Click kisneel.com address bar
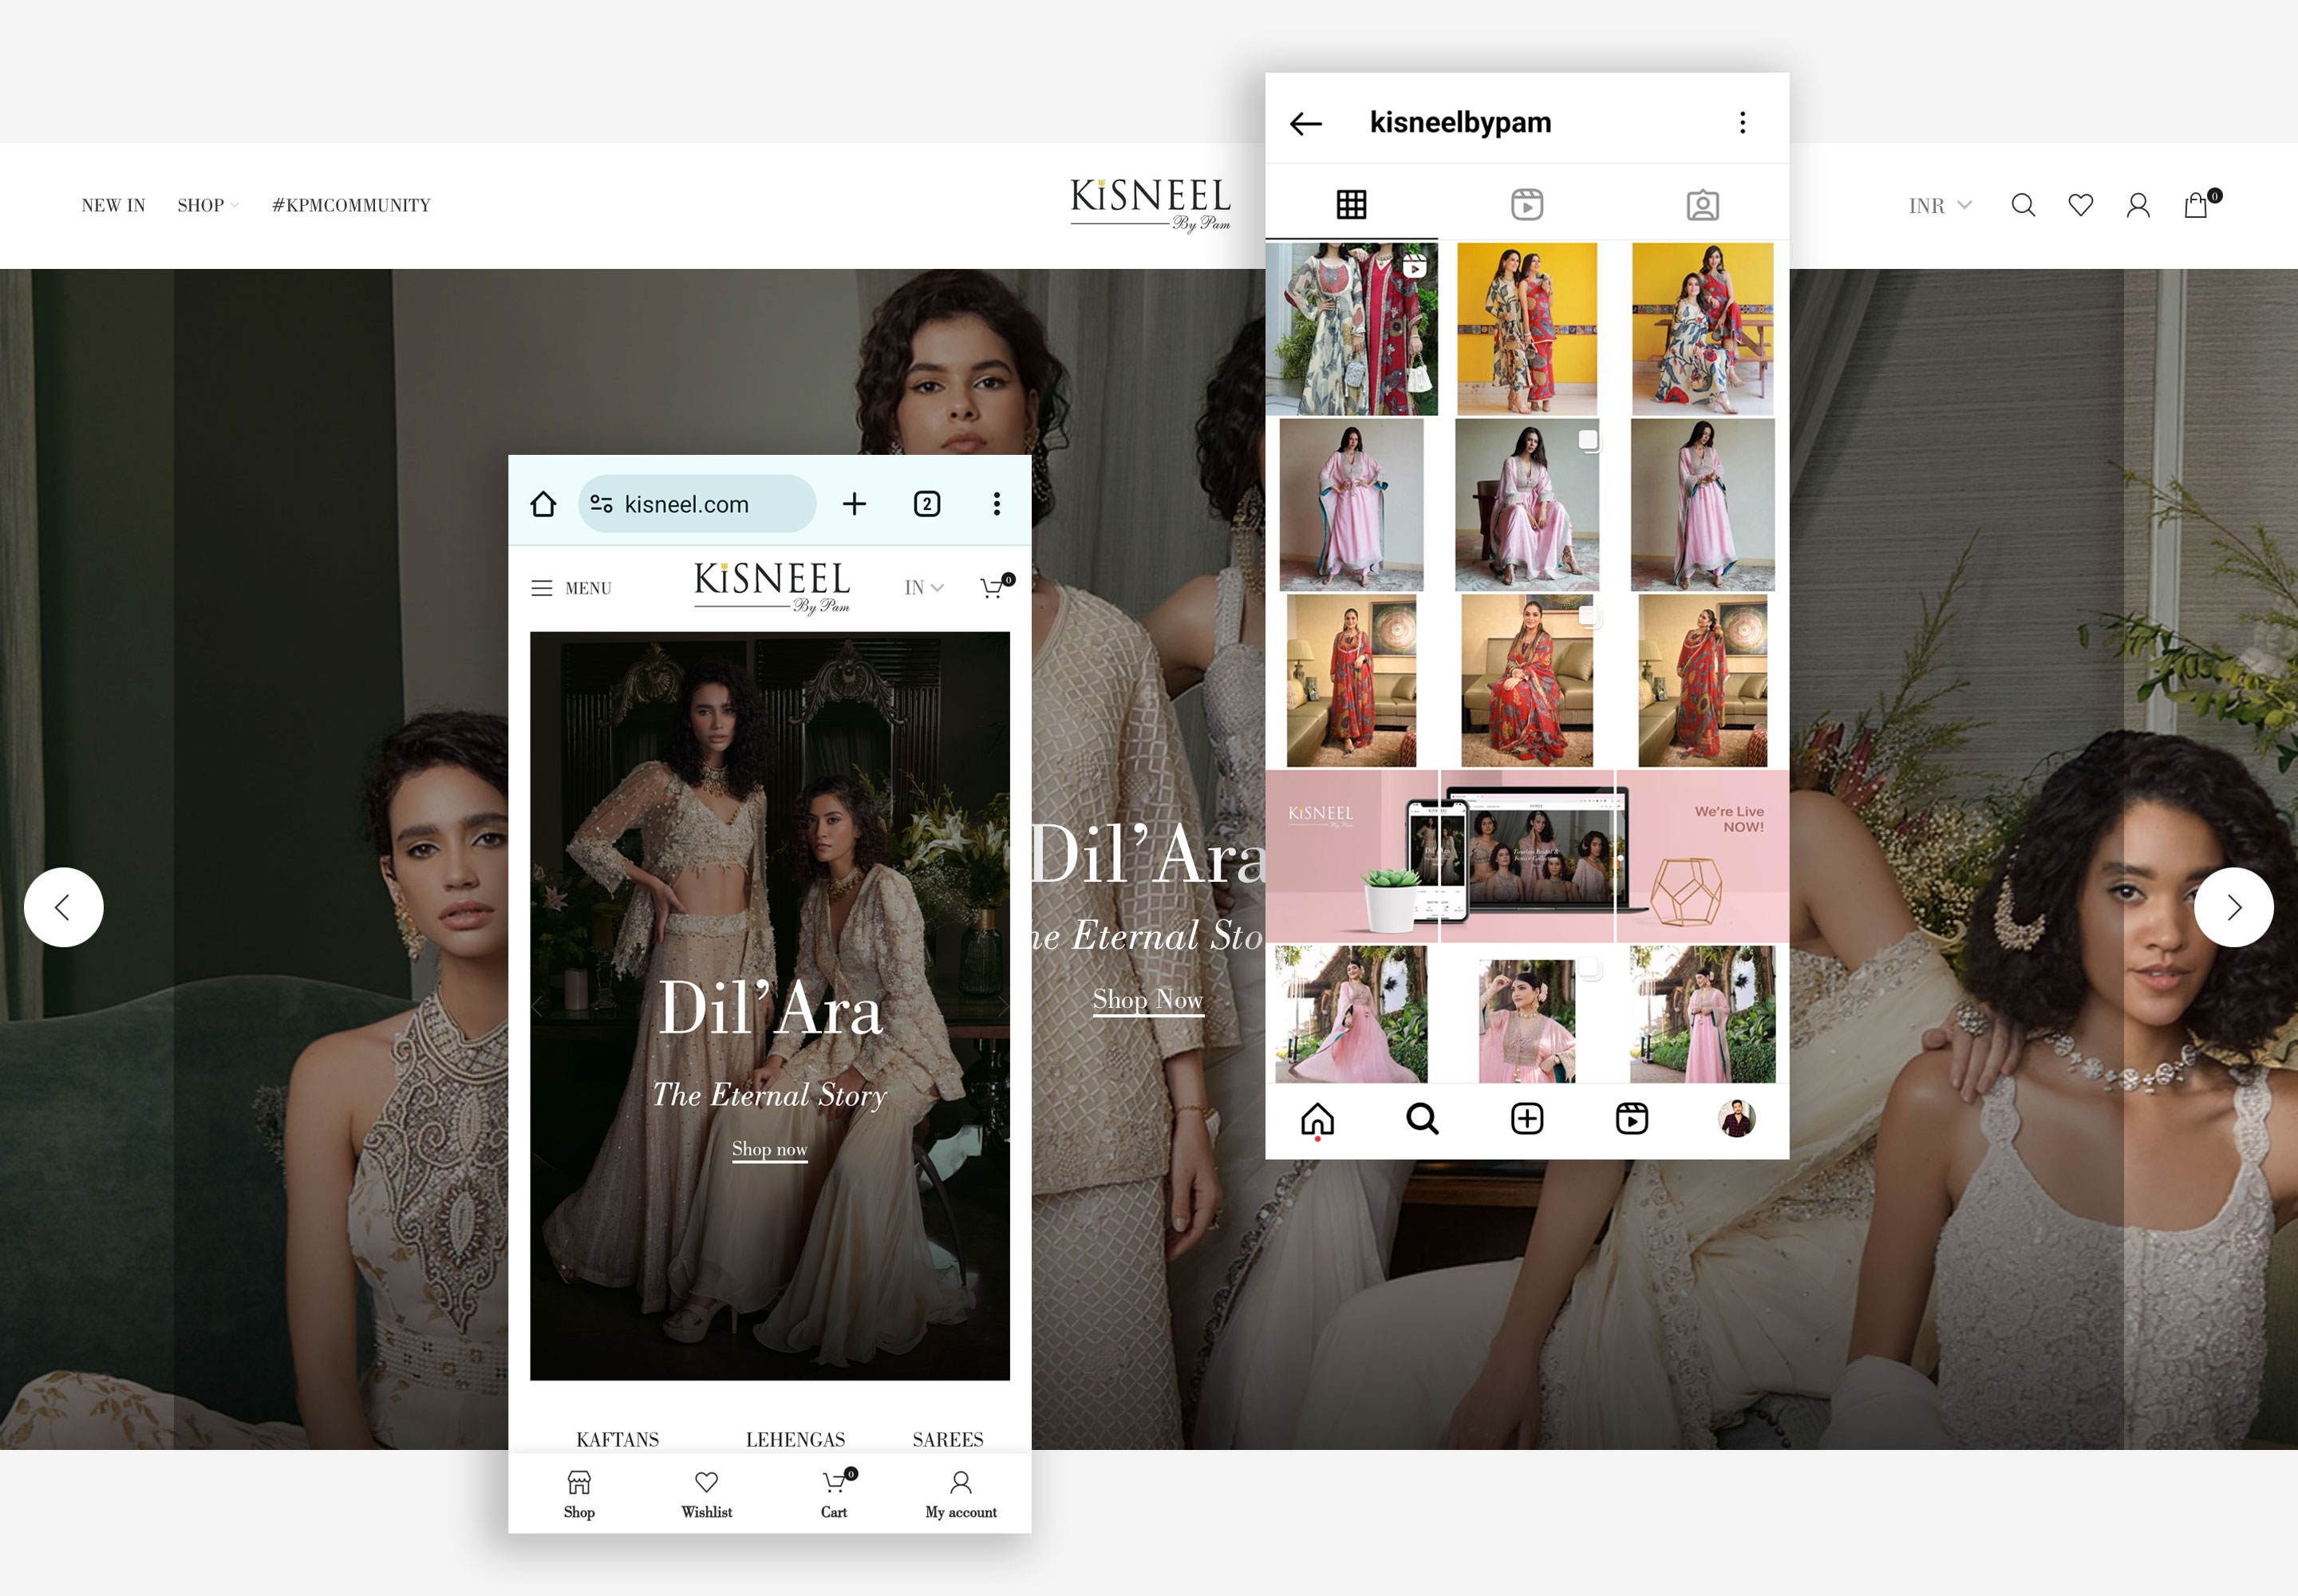This screenshot has height=1596, width=2298. click(x=697, y=504)
